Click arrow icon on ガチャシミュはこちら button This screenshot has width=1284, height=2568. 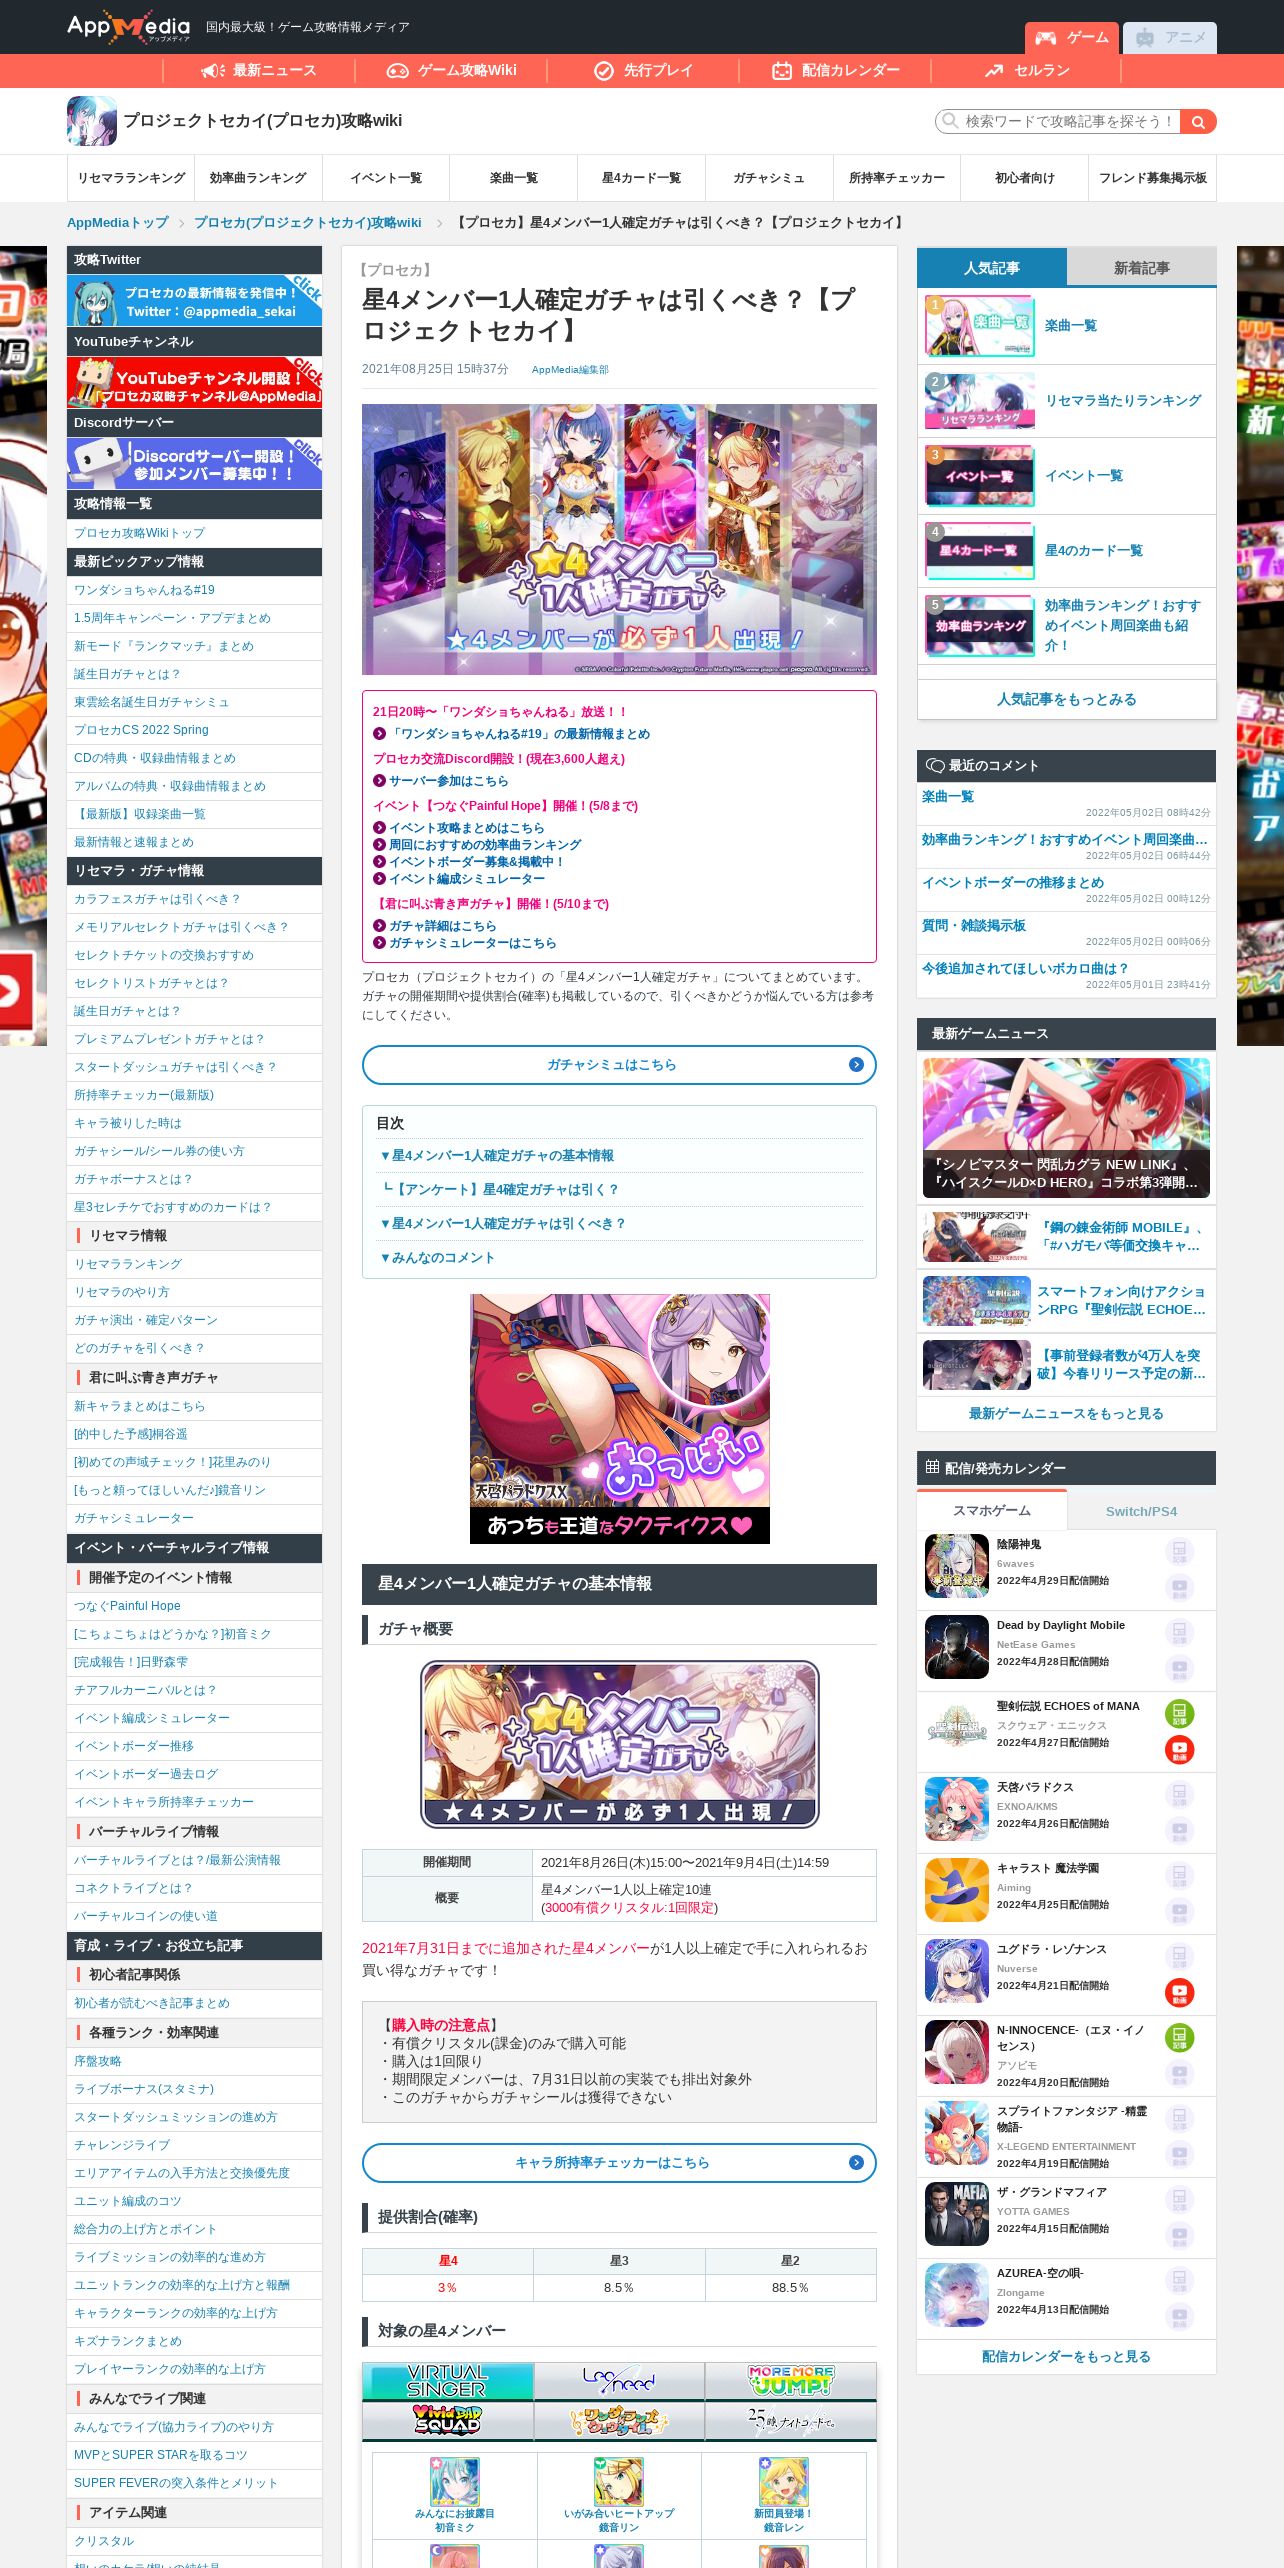click(856, 1065)
